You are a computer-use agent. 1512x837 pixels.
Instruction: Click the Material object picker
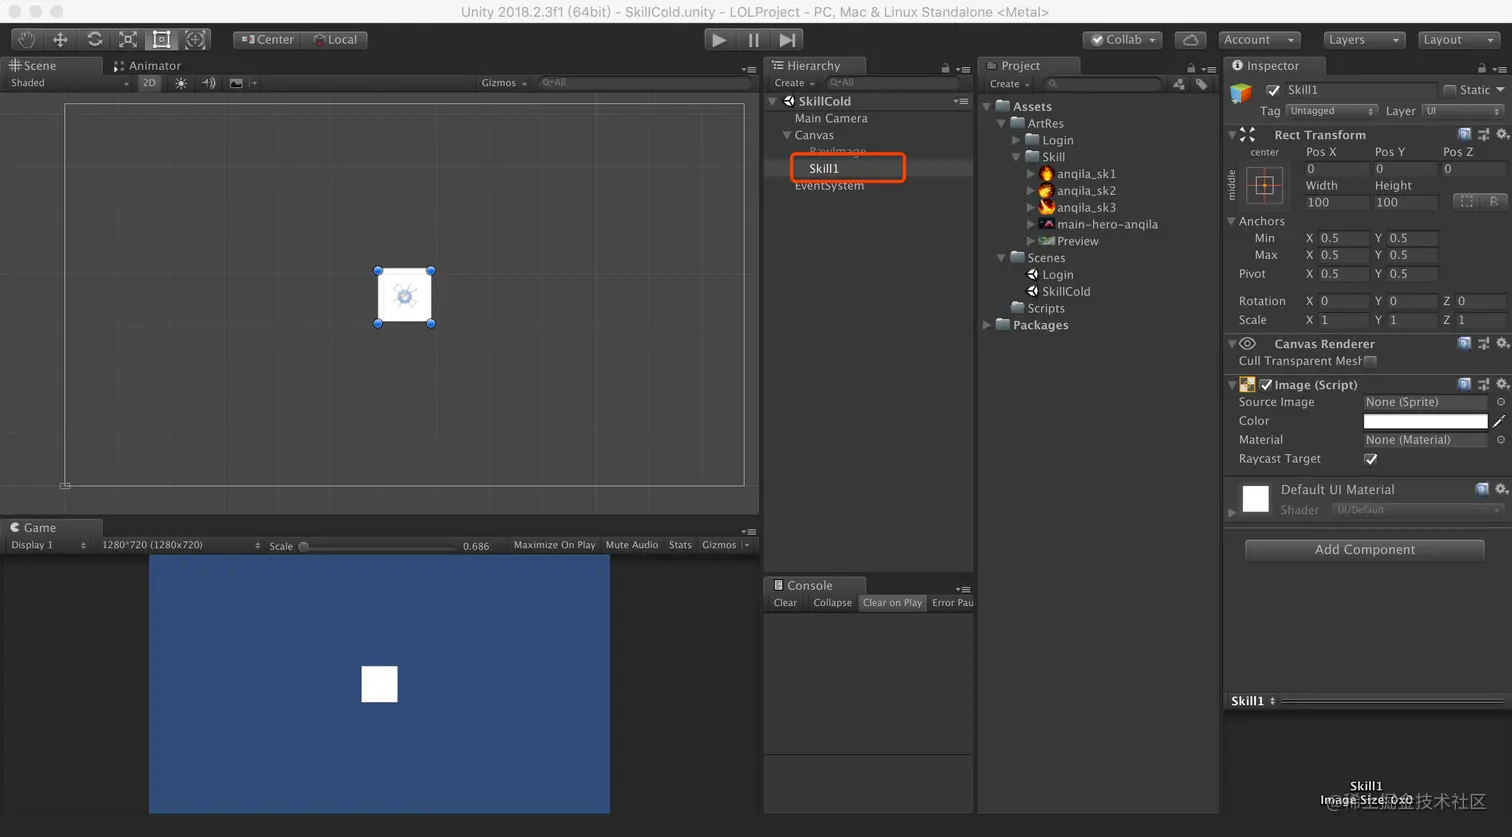coord(1501,440)
